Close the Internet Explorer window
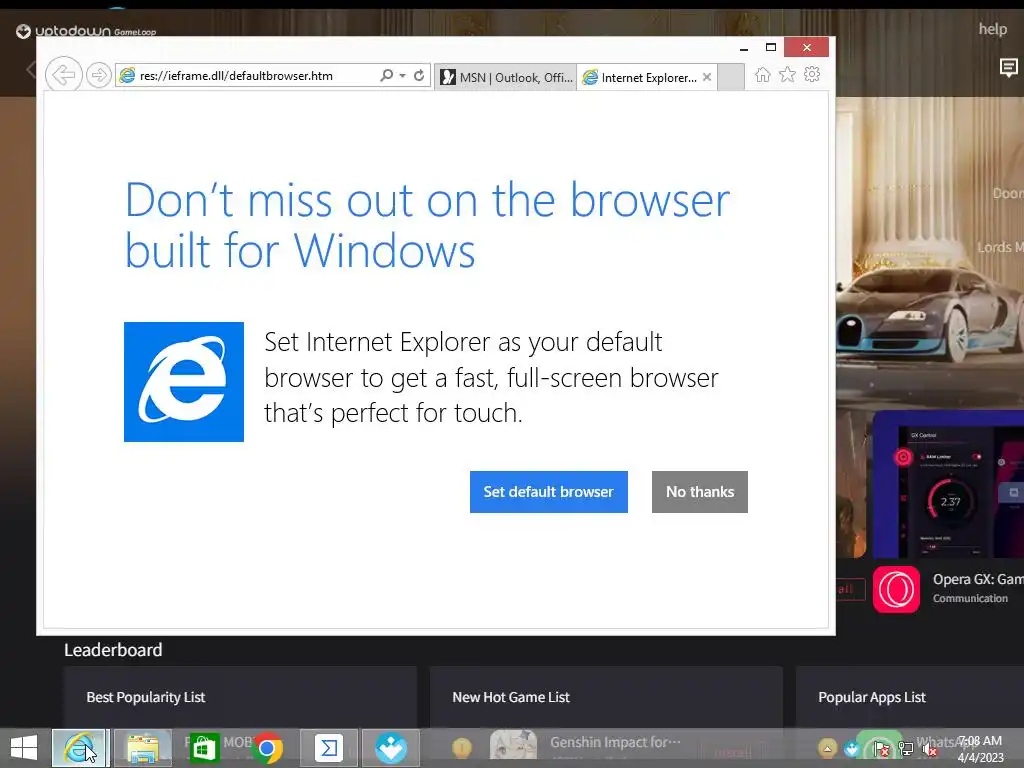The image size is (1024, 768). click(807, 48)
